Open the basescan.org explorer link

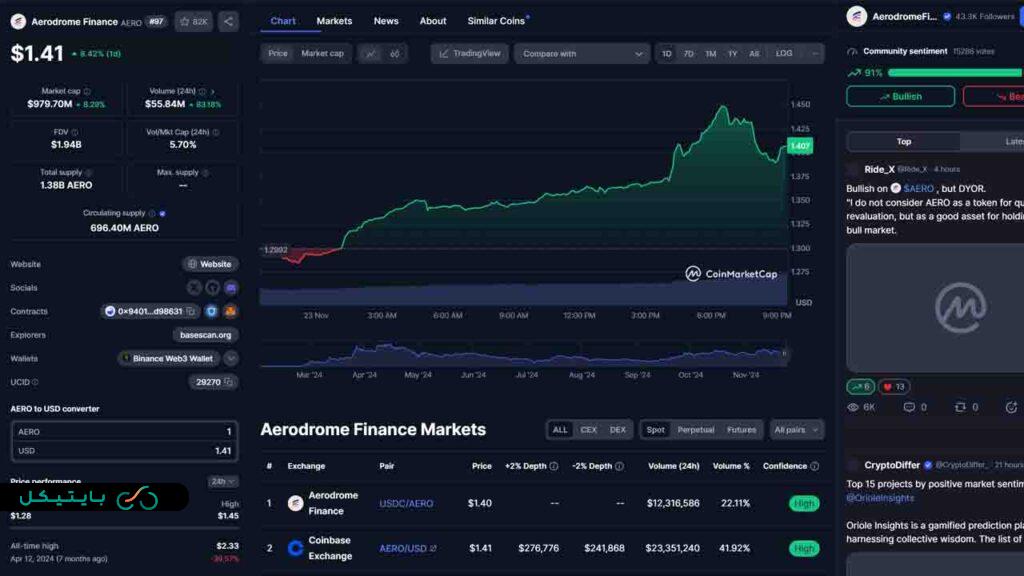(205, 335)
